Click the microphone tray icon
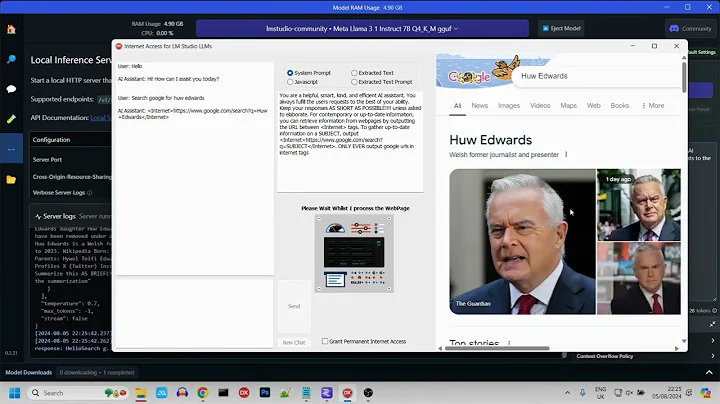Screen dimensions: 720x404 tap(582, 393)
